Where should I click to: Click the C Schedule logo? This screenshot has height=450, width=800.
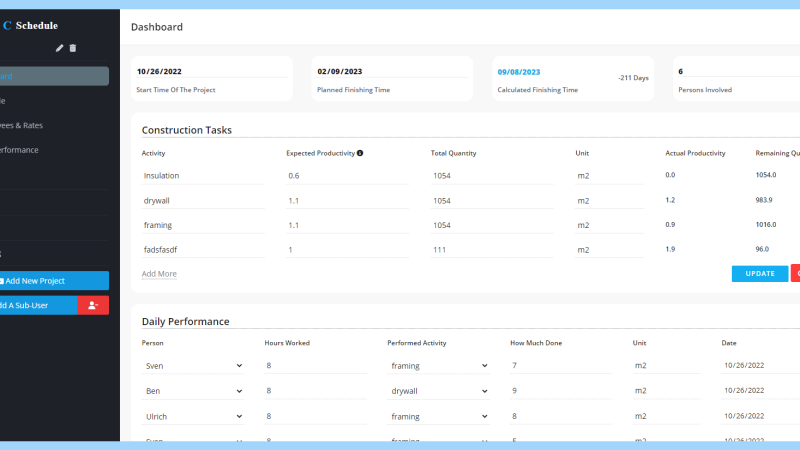point(30,25)
